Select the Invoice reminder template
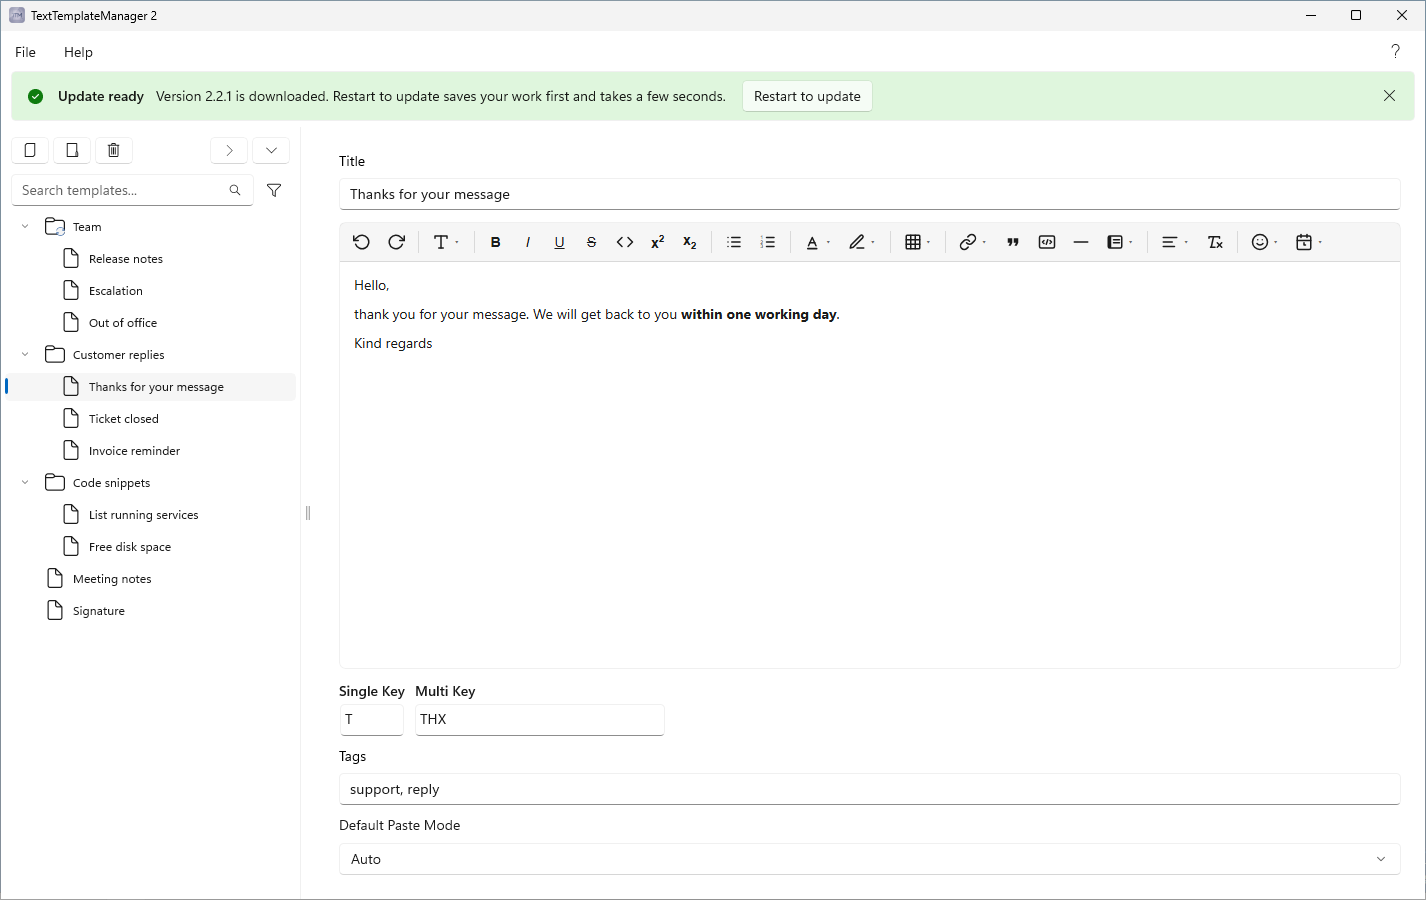This screenshot has height=900, width=1426. [x=151, y=451]
